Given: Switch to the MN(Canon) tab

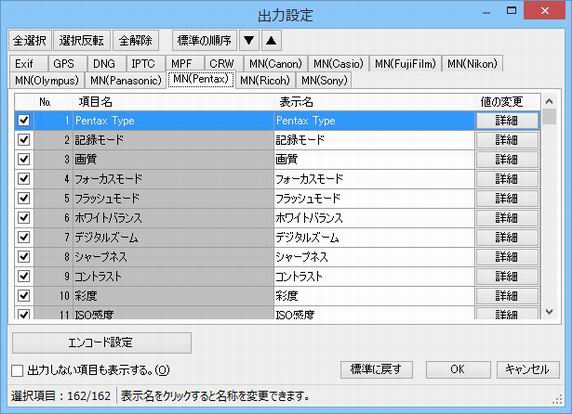Looking at the screenshot, I should tap(276, 64).
